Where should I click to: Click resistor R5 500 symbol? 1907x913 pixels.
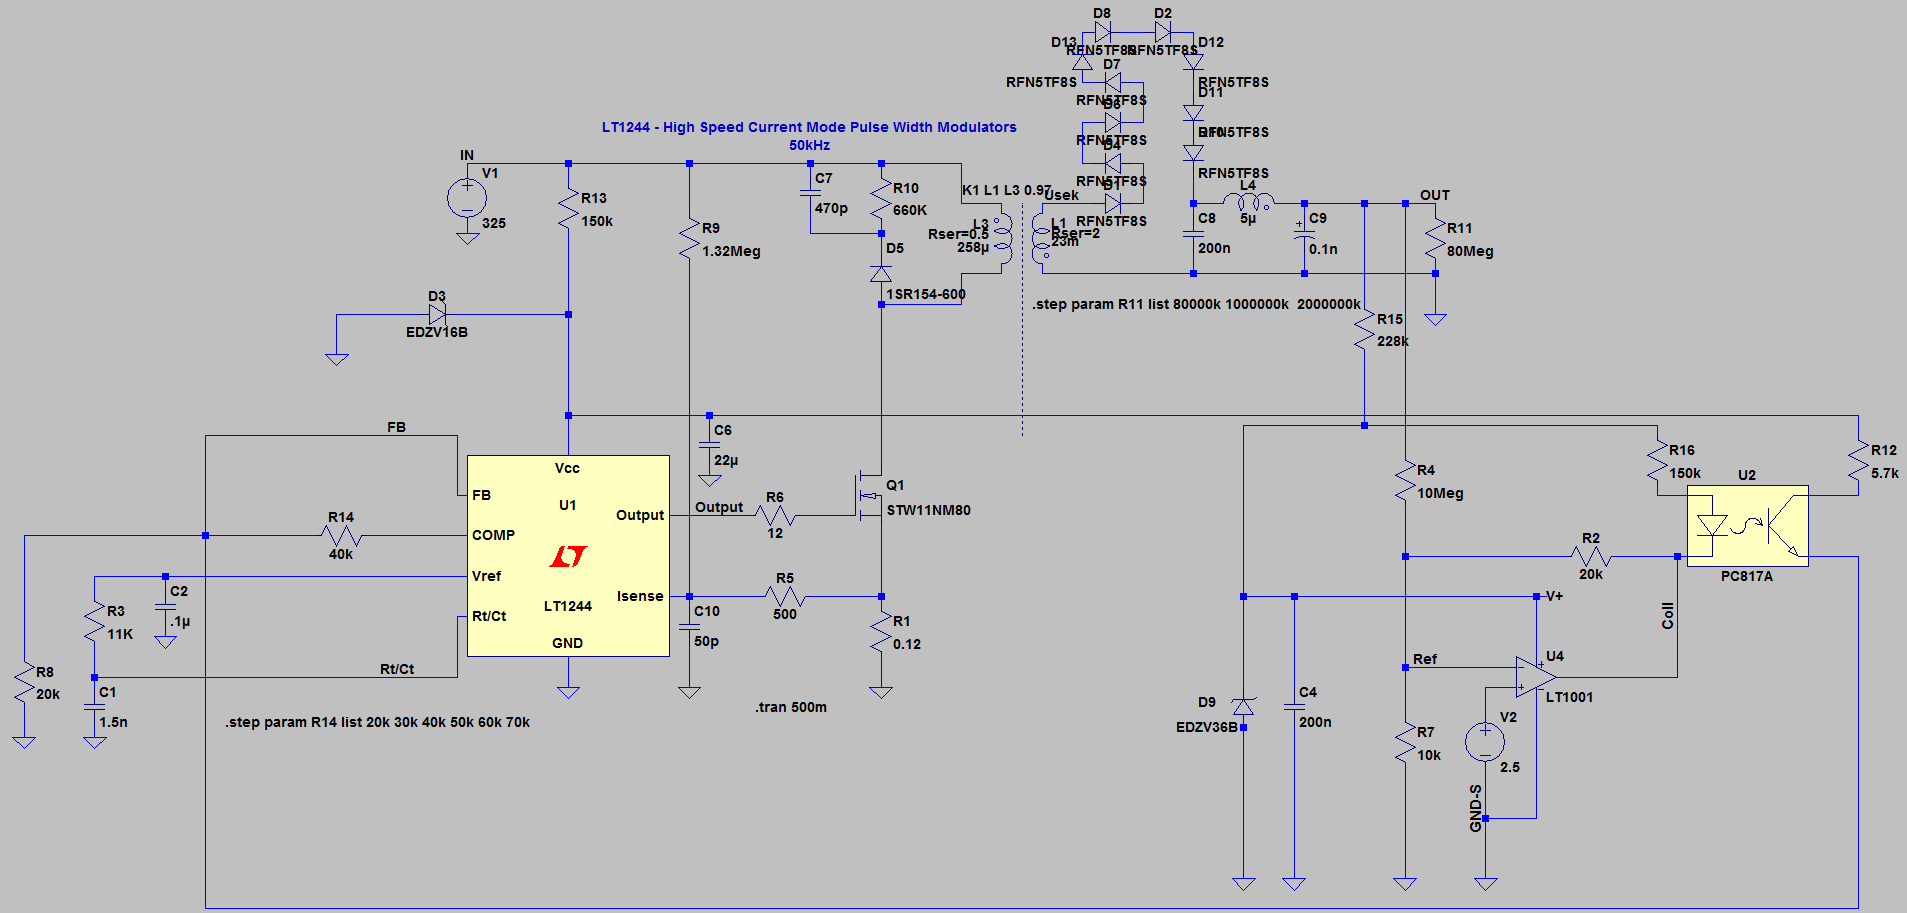click(785, 597)
